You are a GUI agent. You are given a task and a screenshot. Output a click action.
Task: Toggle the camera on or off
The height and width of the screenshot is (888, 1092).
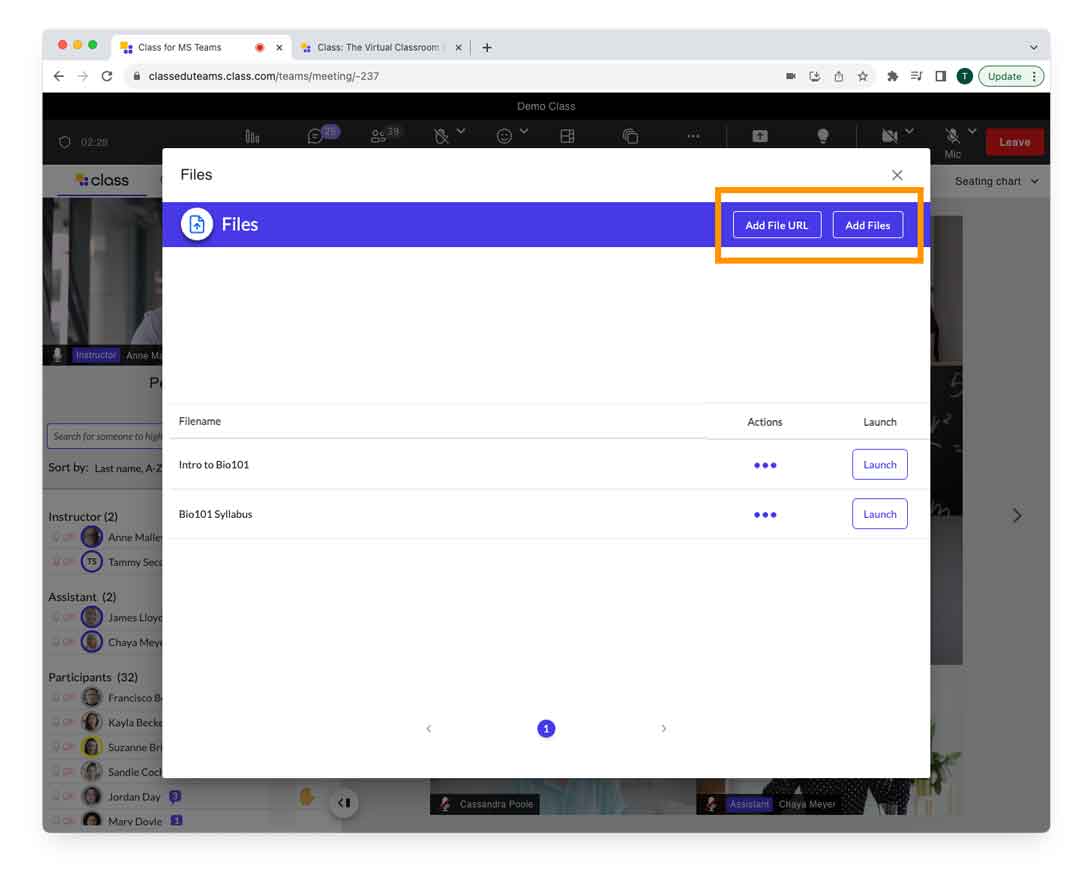tap(889, 136)
